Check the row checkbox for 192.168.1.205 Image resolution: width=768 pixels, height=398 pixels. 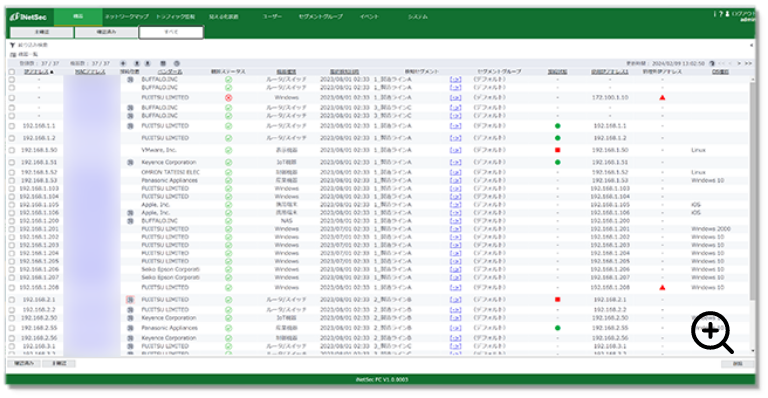[12, 261]
